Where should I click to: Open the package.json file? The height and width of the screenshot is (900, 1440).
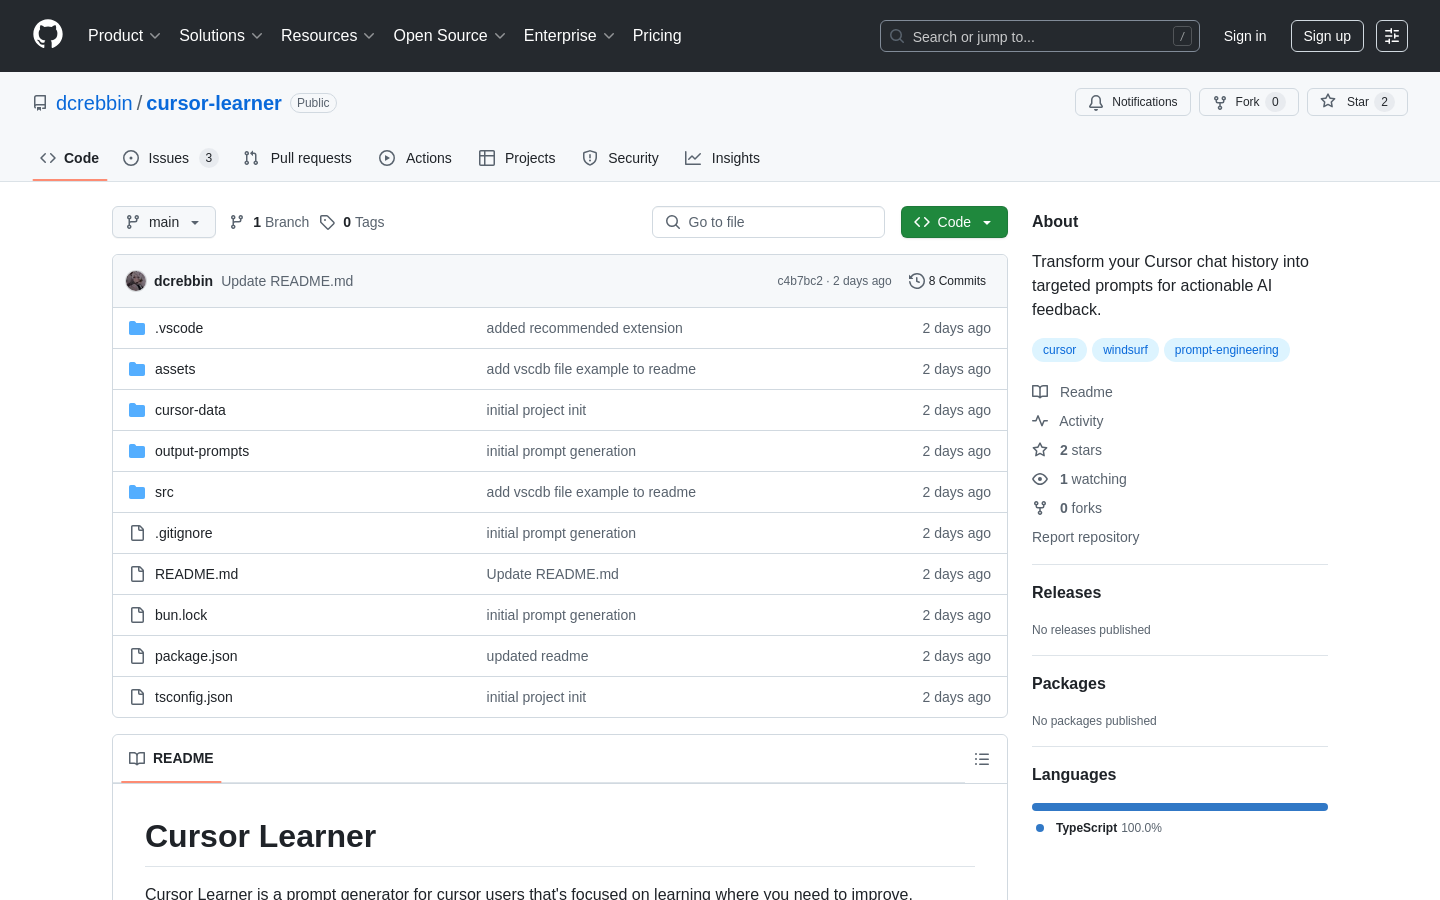pos(196,656)
